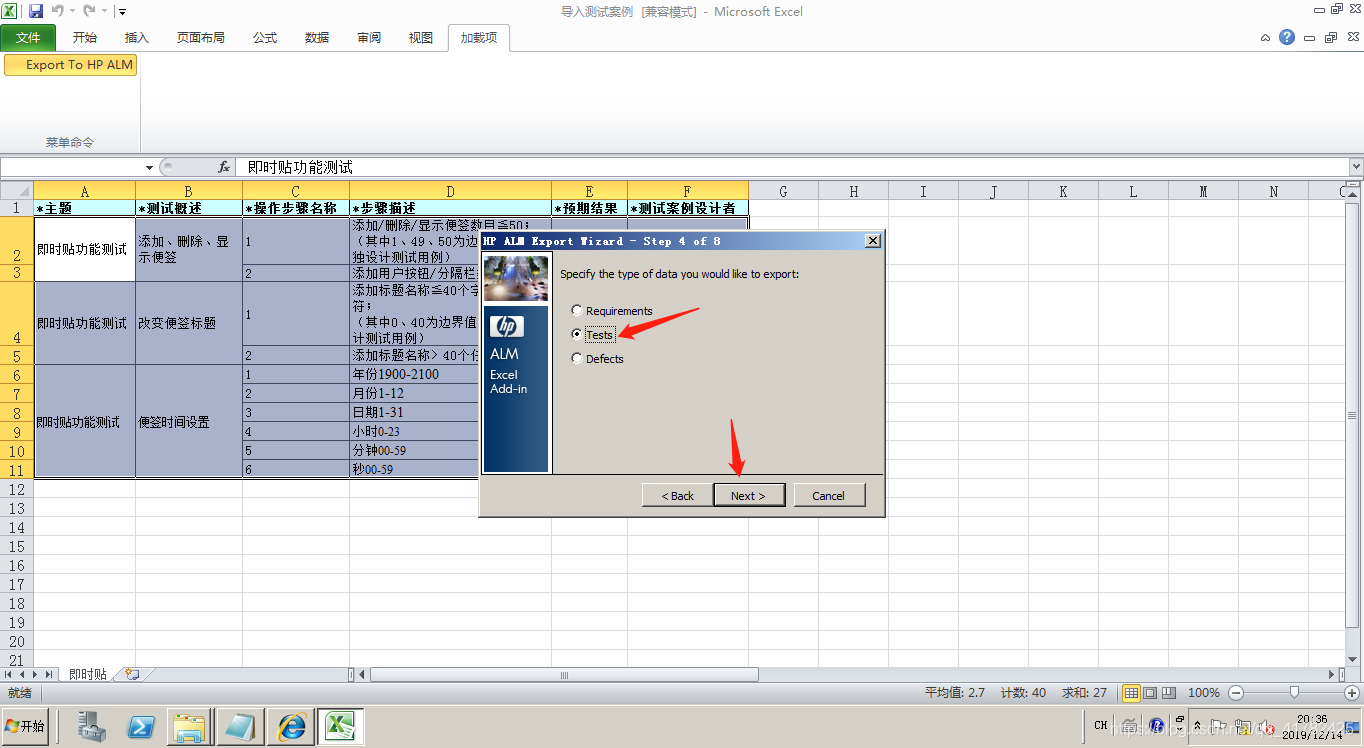Click the insert new worksheet tab icon

click(x=132, y=675)
